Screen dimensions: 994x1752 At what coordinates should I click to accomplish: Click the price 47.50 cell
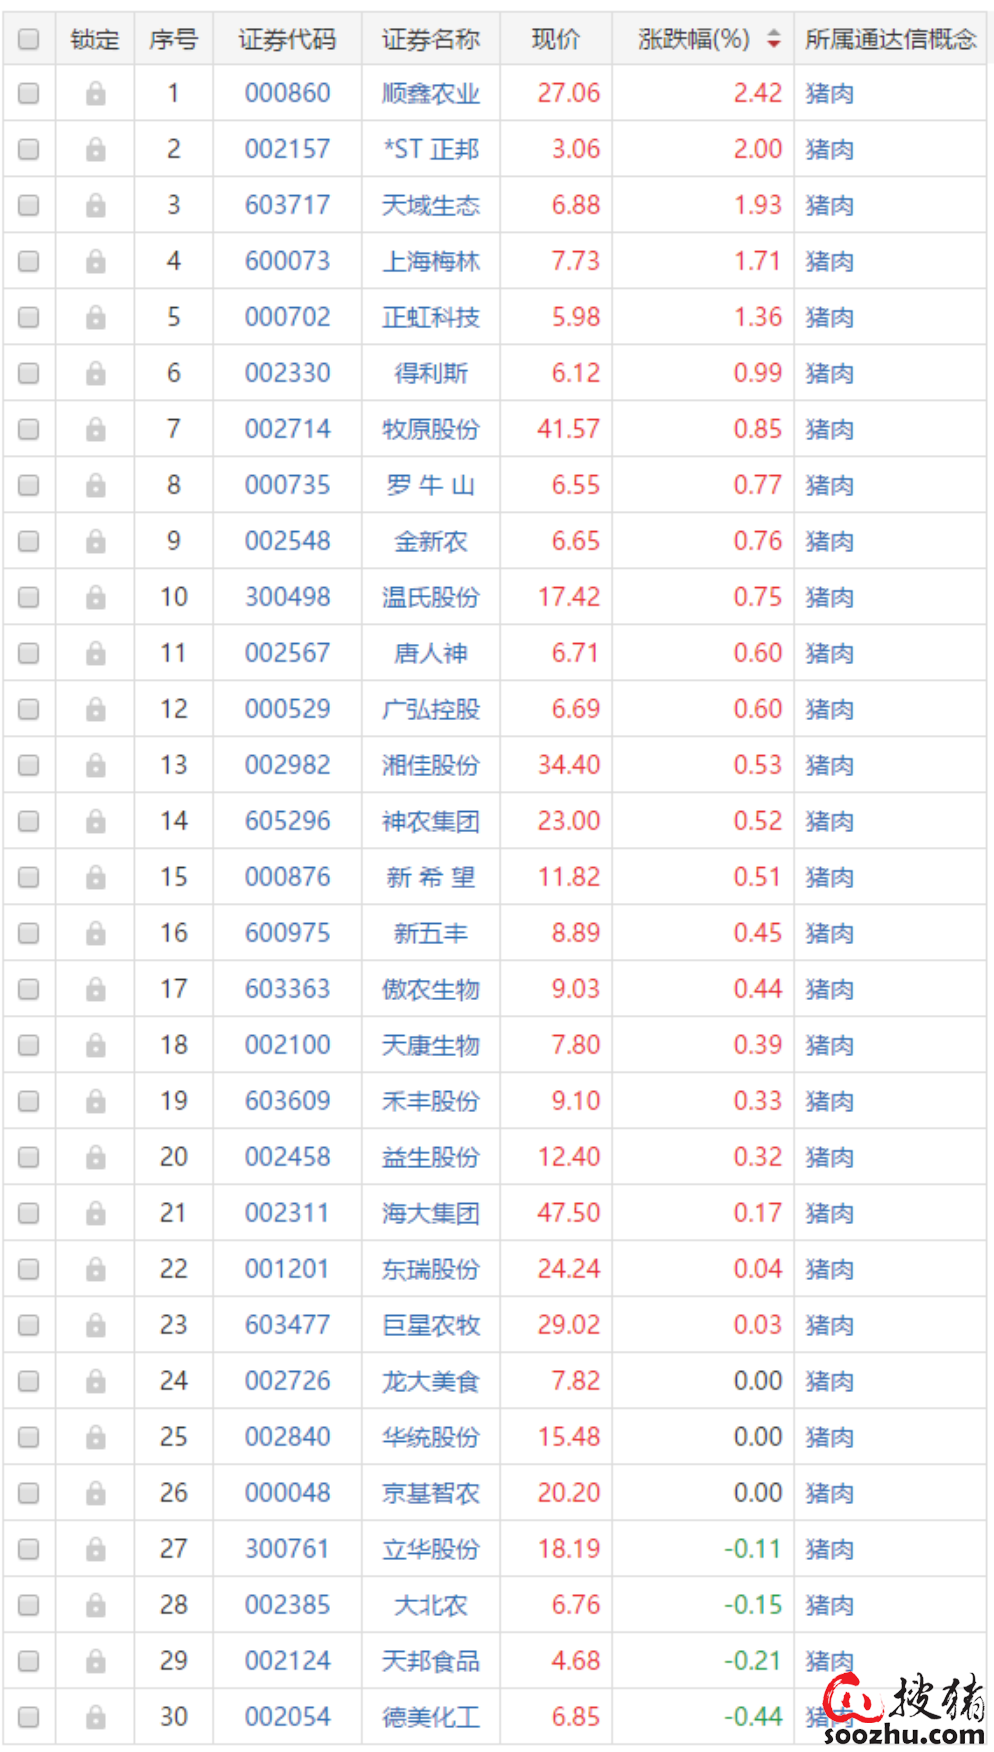pyautogui.click(x=569, y=1213)
